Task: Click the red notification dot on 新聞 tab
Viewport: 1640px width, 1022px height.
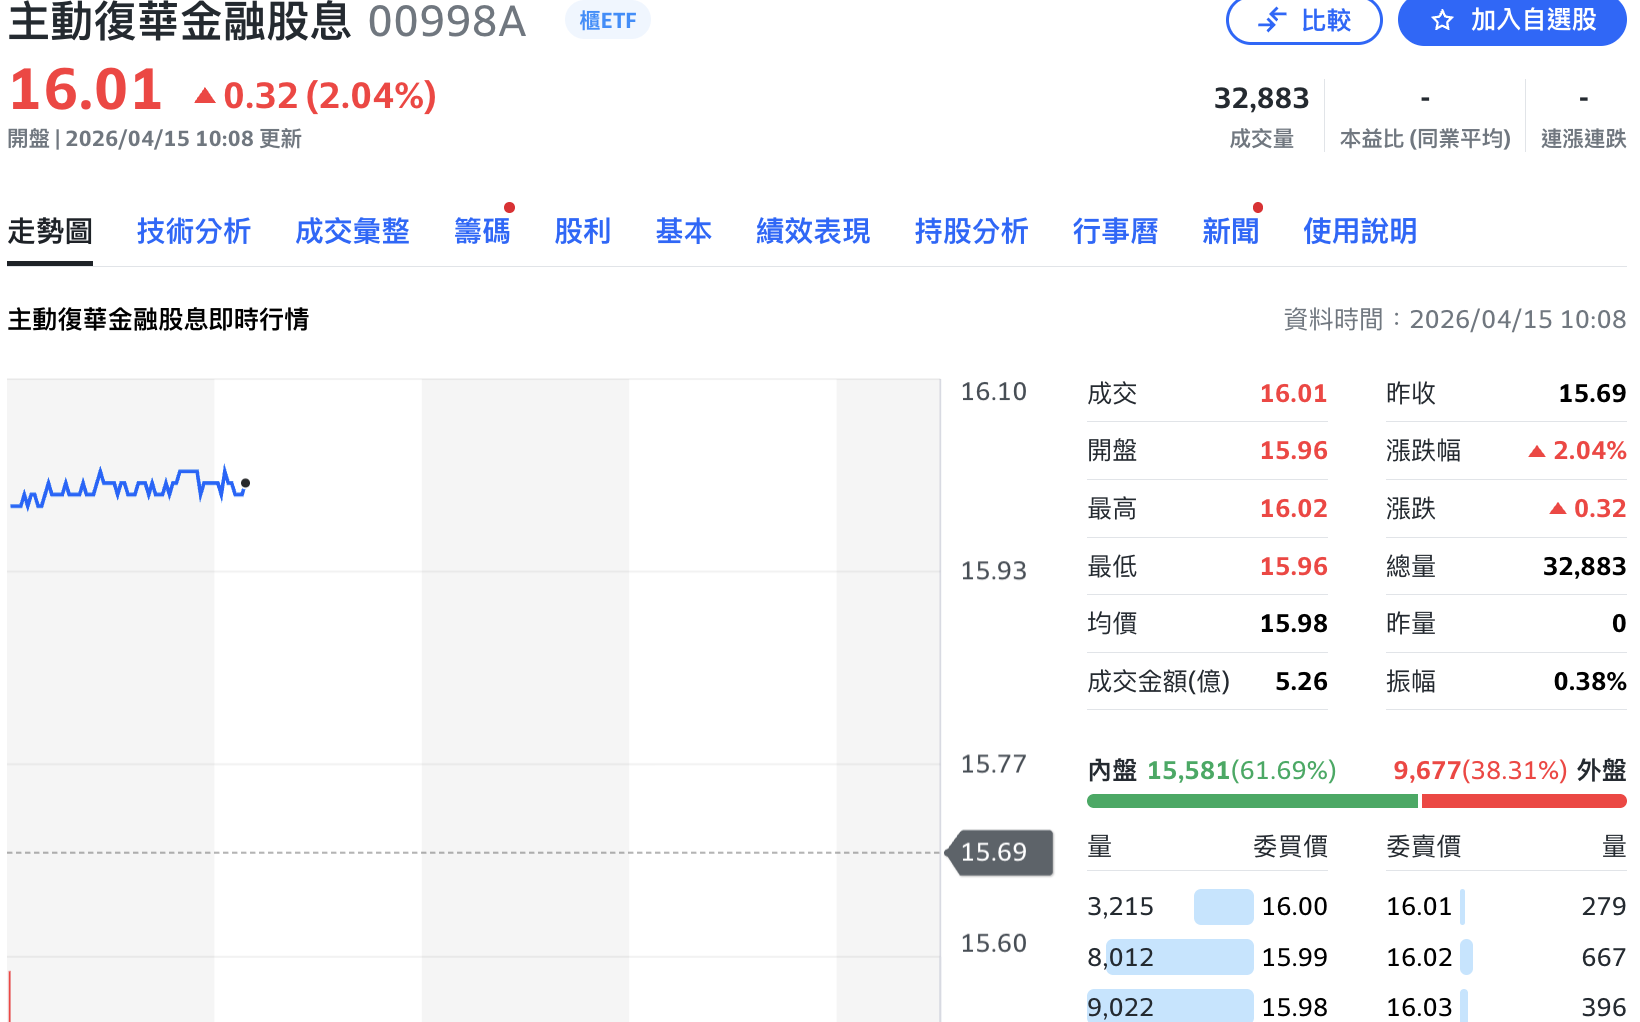Action: coord(1258,208)
